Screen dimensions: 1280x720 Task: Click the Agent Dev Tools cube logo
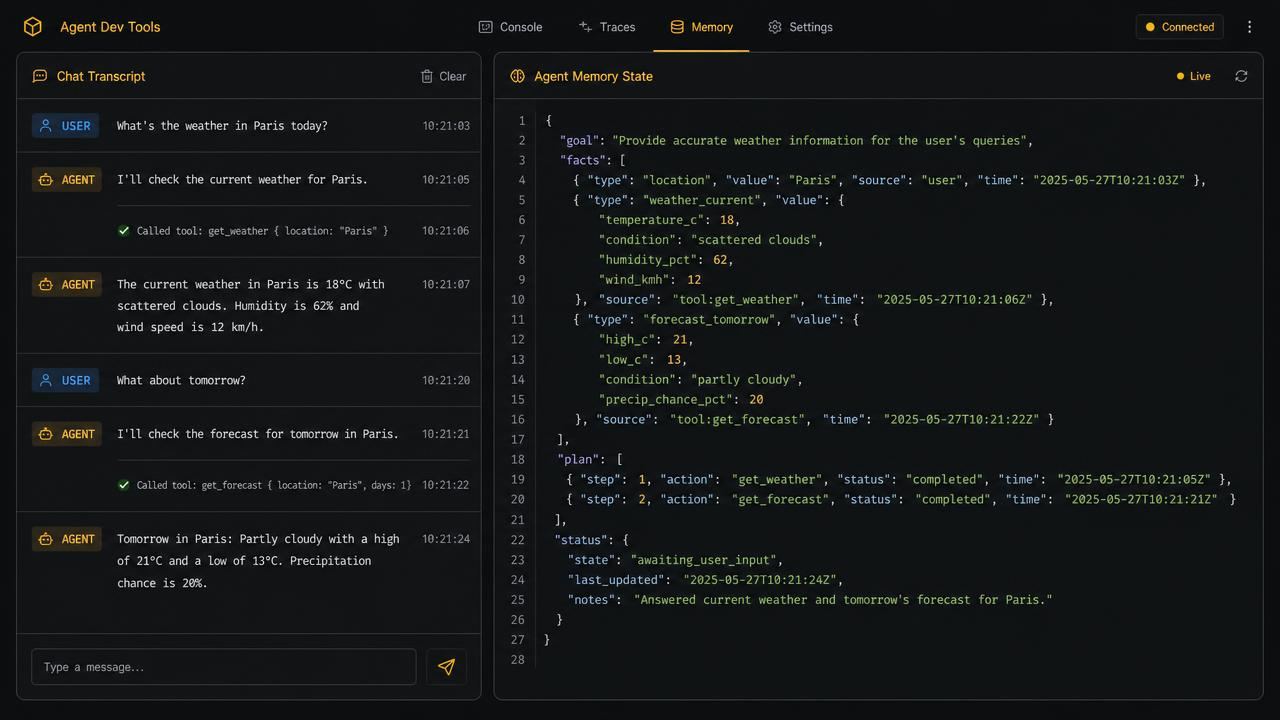click(33, 27)
